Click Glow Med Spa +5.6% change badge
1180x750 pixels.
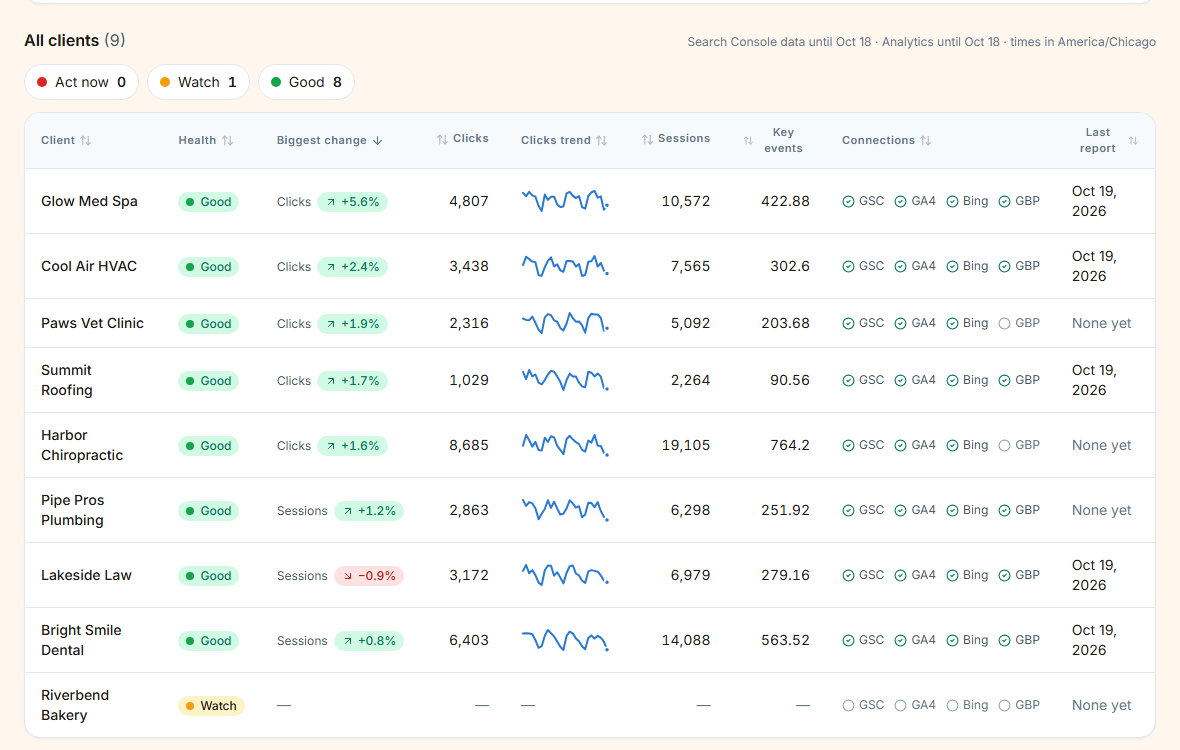pos(352,202)
